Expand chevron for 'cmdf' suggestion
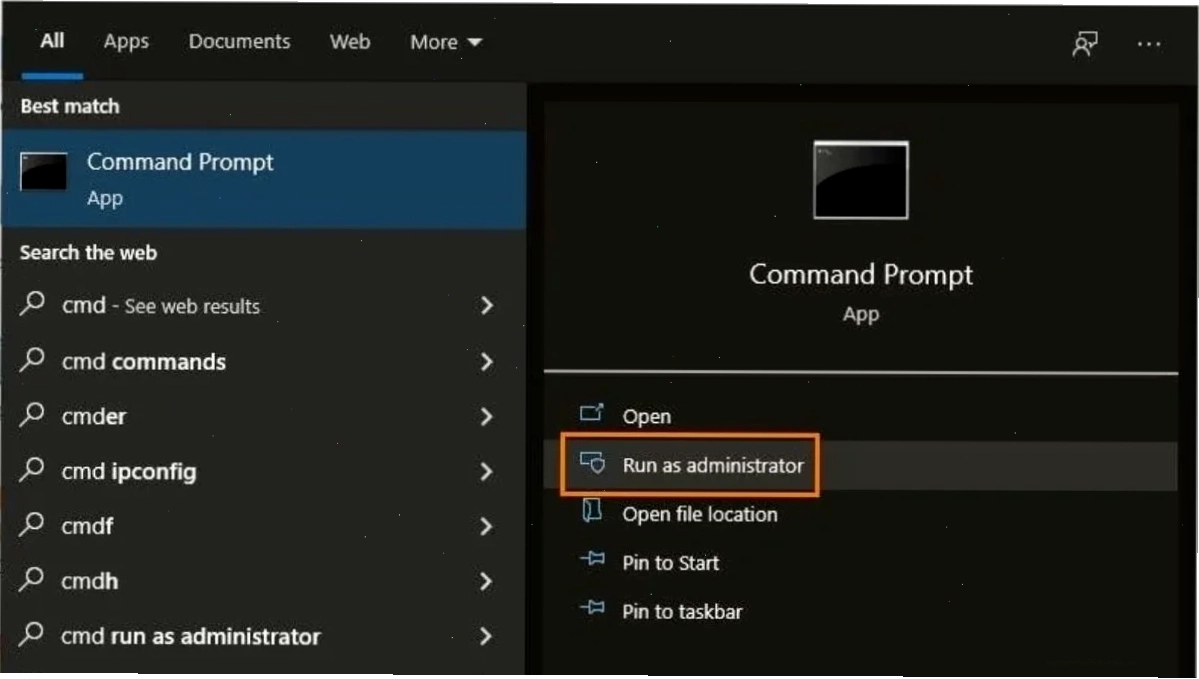This screenshot has height=679, width=1199. pyautogui.click(x=486, y=527)
